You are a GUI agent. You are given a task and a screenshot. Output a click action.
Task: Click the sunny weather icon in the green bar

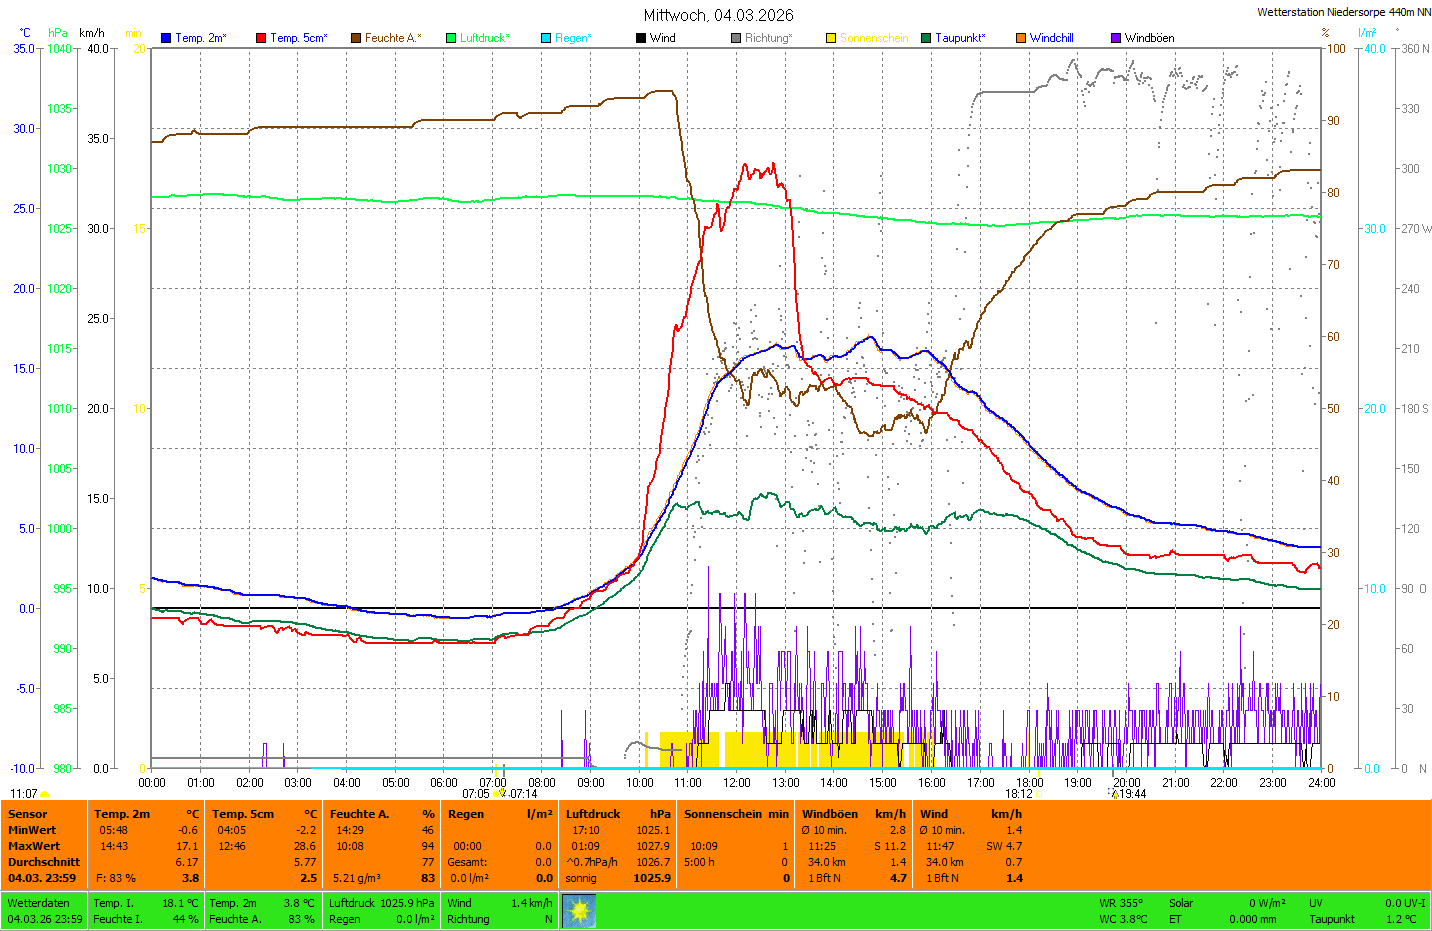(579, 911)
